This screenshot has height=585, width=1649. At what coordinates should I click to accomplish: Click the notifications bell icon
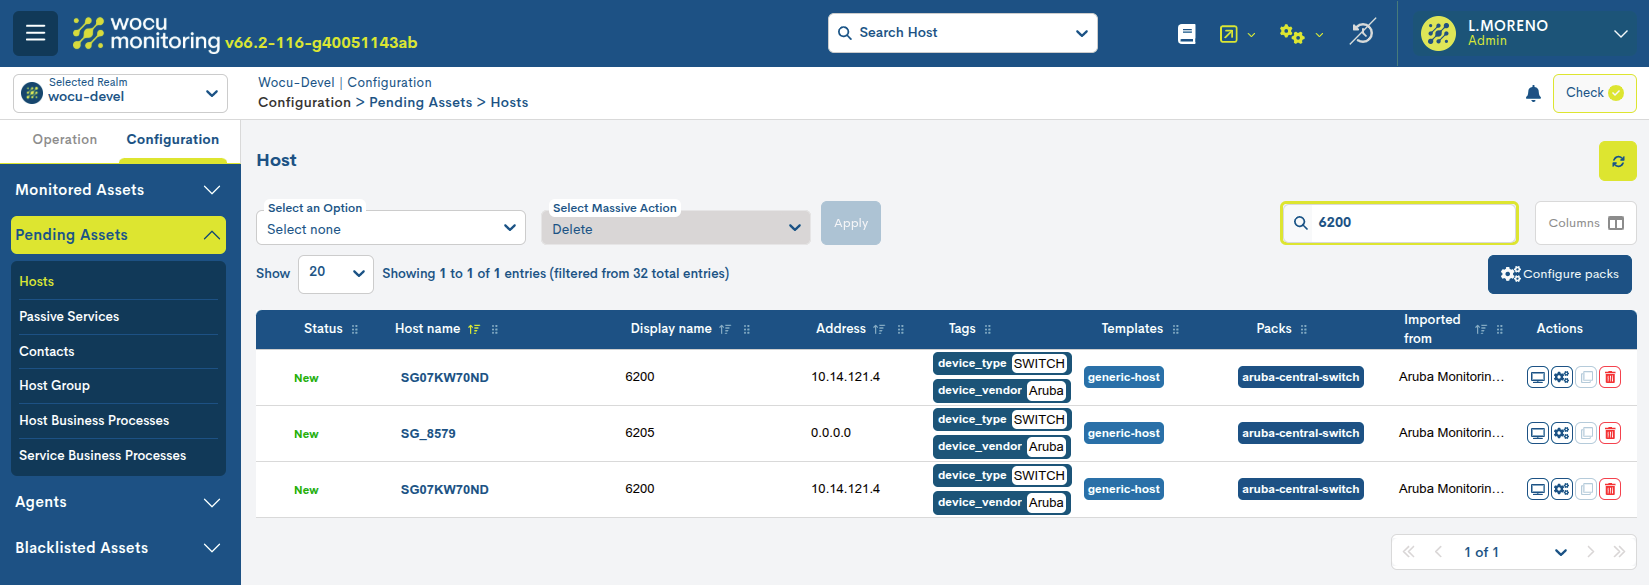click(x=1533, y=93)
